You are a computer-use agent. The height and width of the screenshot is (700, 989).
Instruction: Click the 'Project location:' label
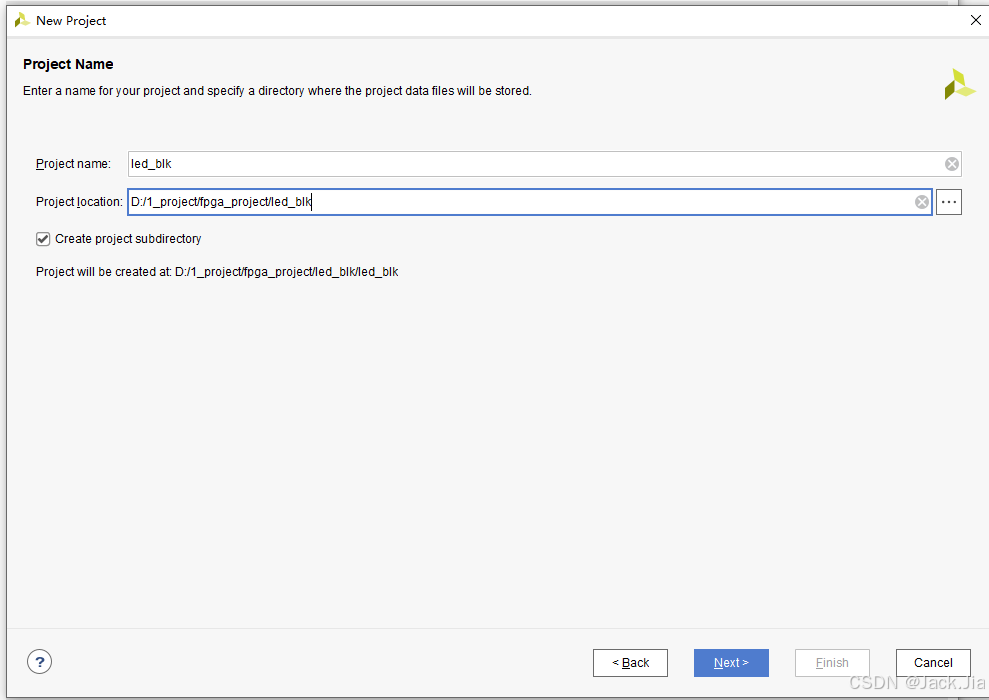point(79,202)
